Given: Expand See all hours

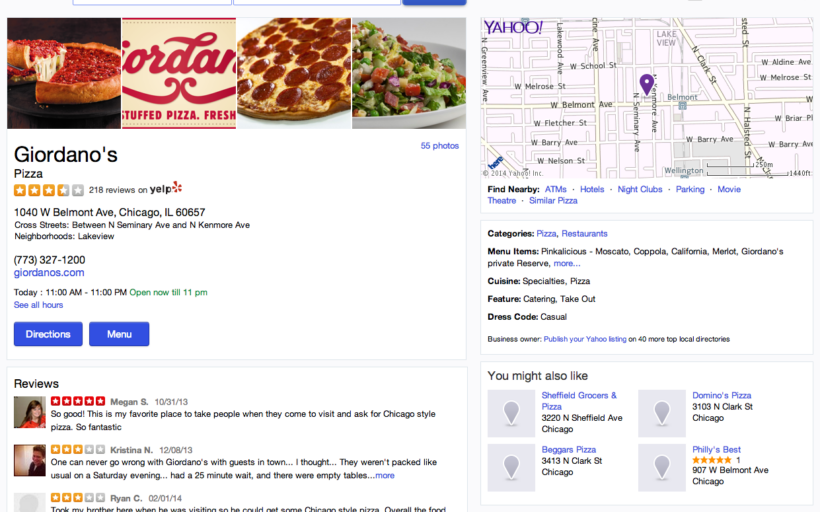Looking at the screenshot, I should coord(38,305).
